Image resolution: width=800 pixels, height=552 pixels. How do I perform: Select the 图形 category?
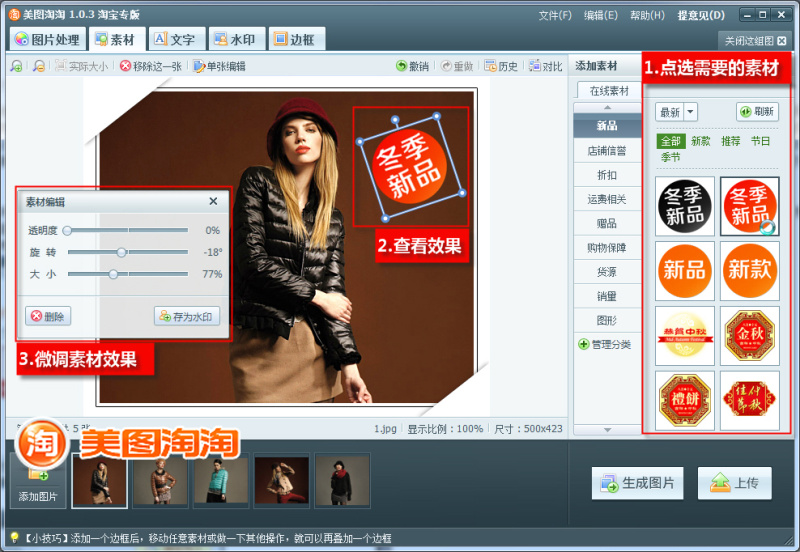tap(607, 320)
